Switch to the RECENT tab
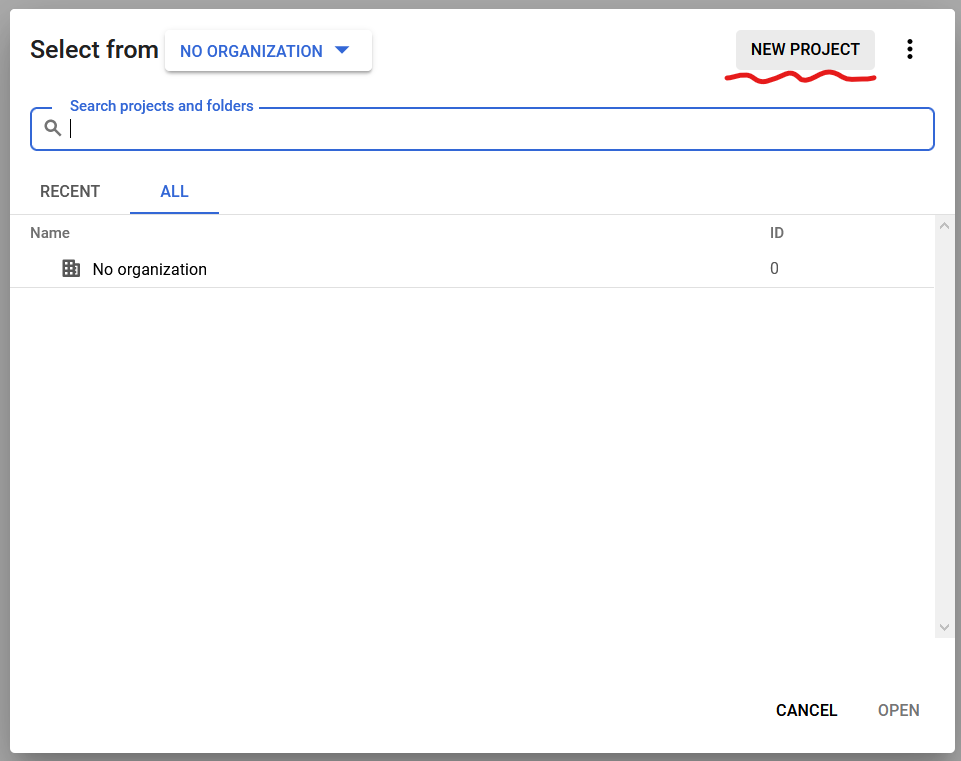Viewport: 961px width, 761px height. tap(70, 191)
